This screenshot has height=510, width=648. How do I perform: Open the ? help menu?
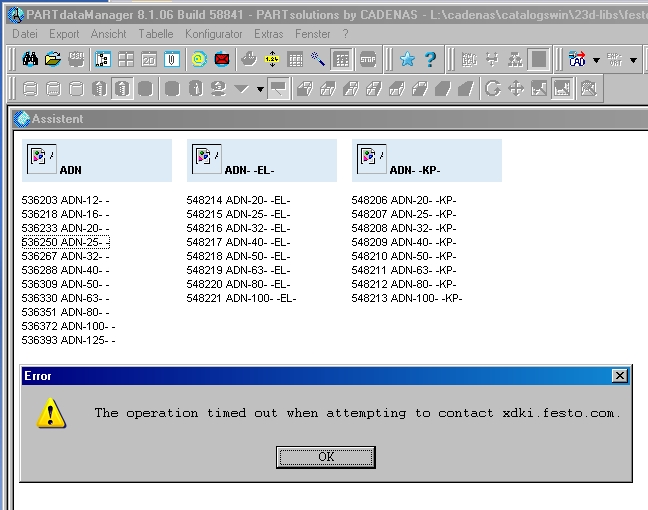(x=345, y=34)
